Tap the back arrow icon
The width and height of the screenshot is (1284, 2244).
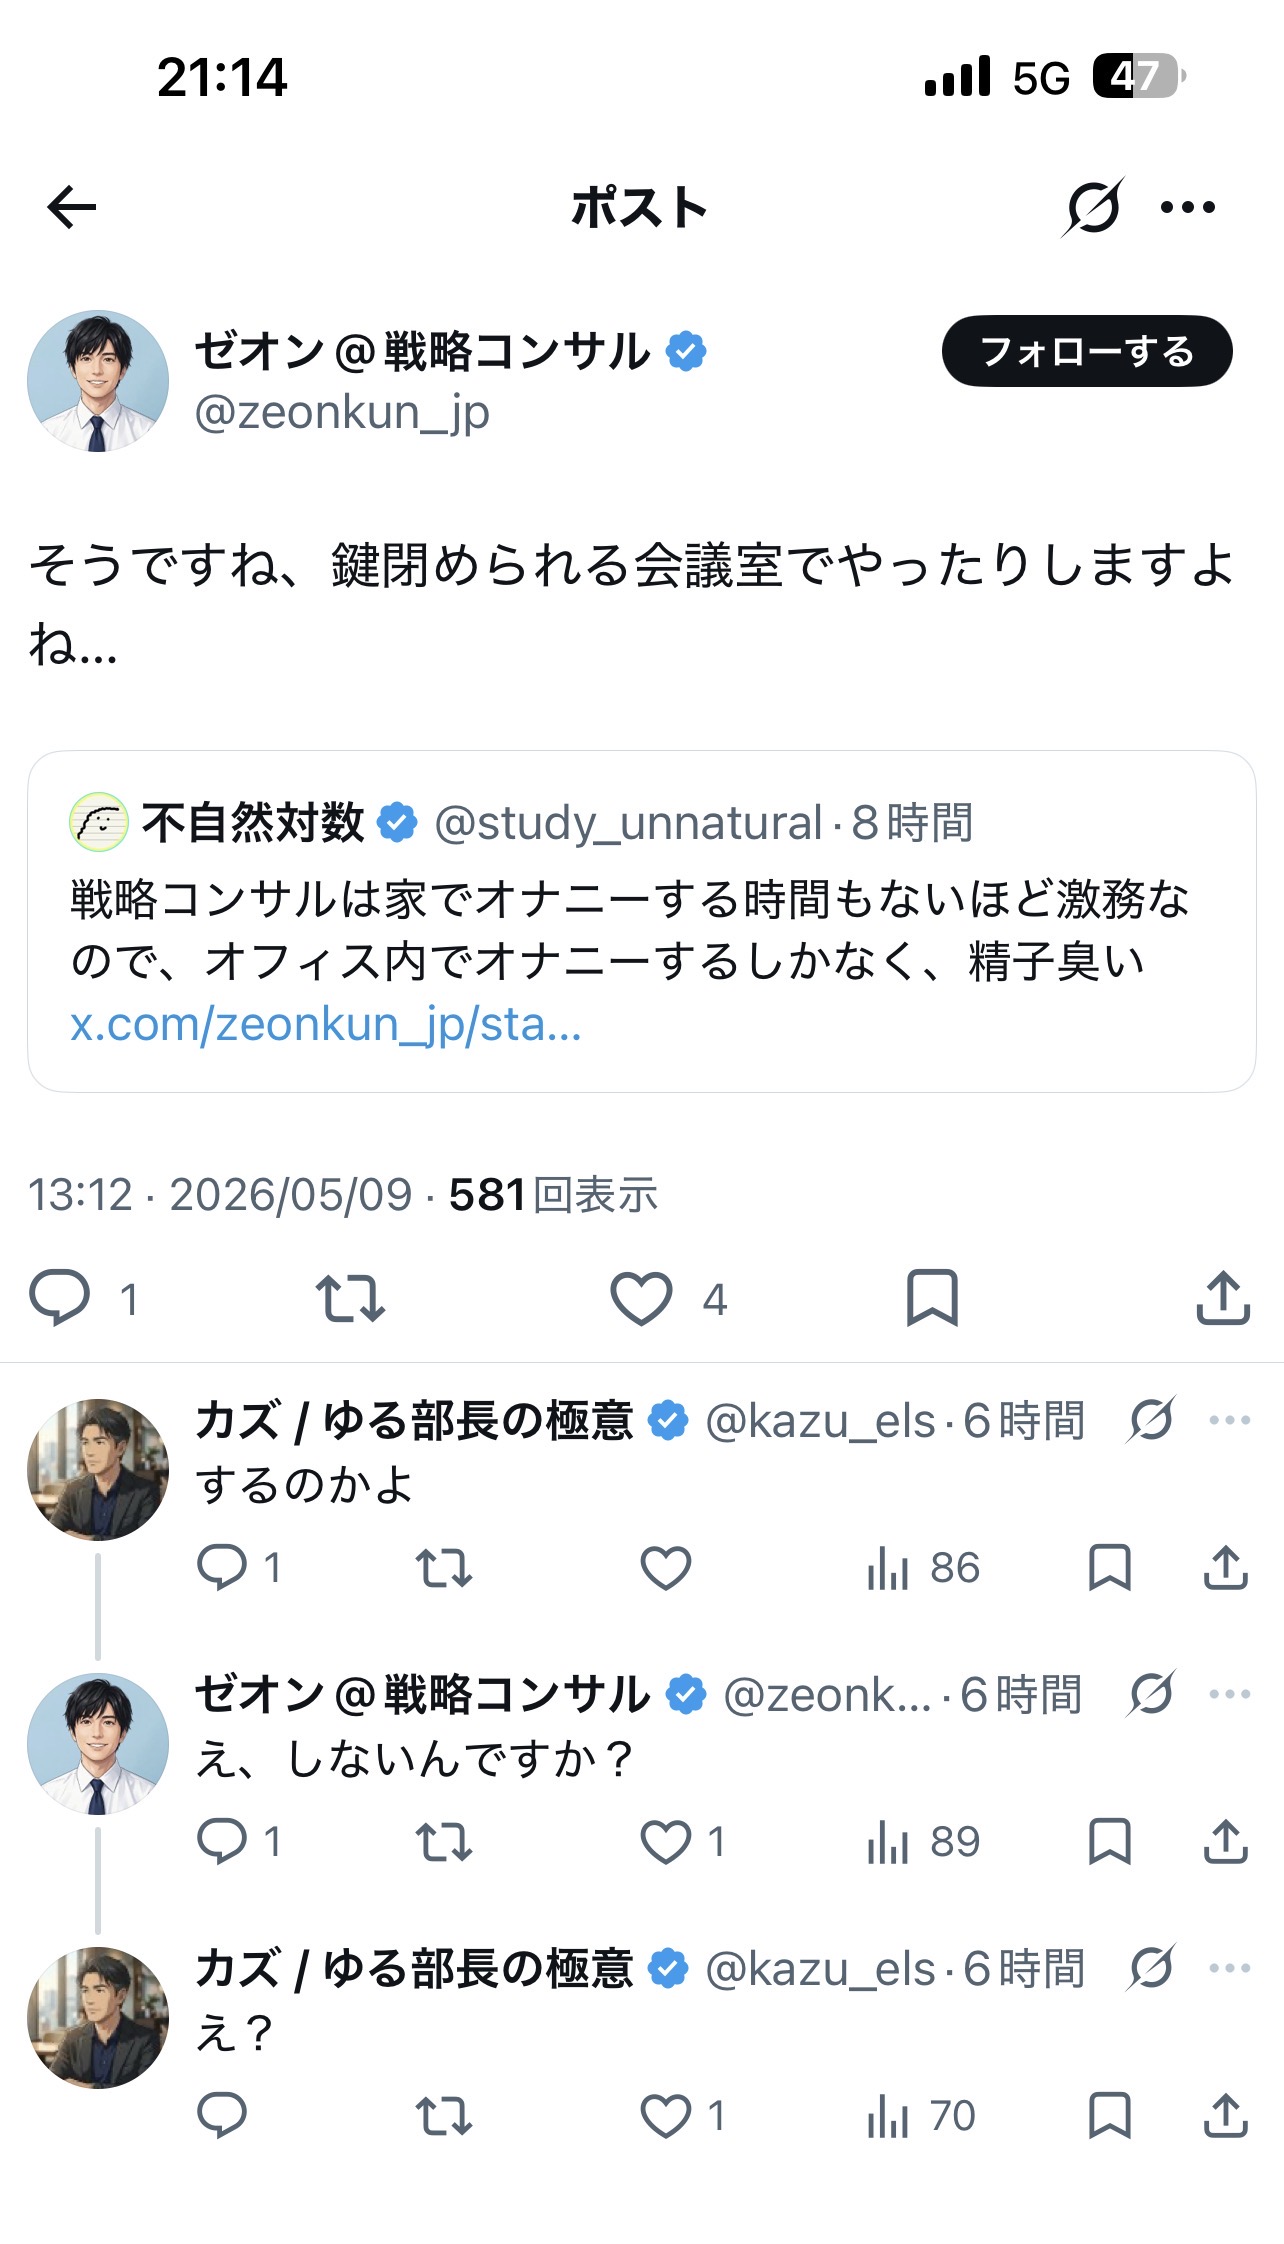[72, 208]
